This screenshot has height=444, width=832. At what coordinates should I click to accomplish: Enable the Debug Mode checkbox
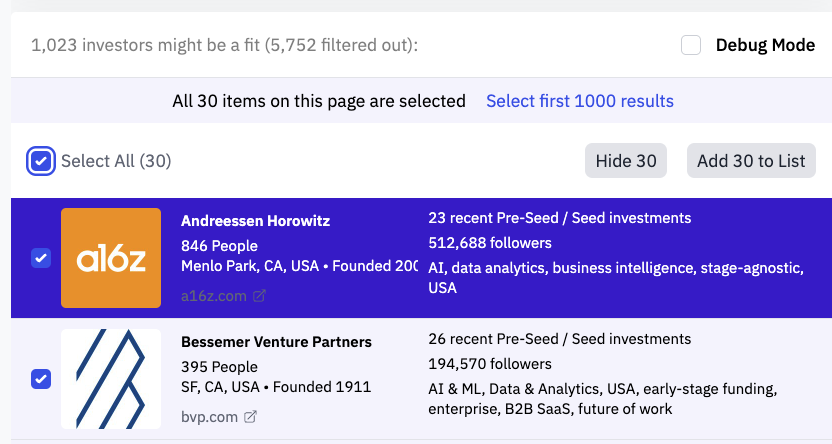tap(690, 45)
